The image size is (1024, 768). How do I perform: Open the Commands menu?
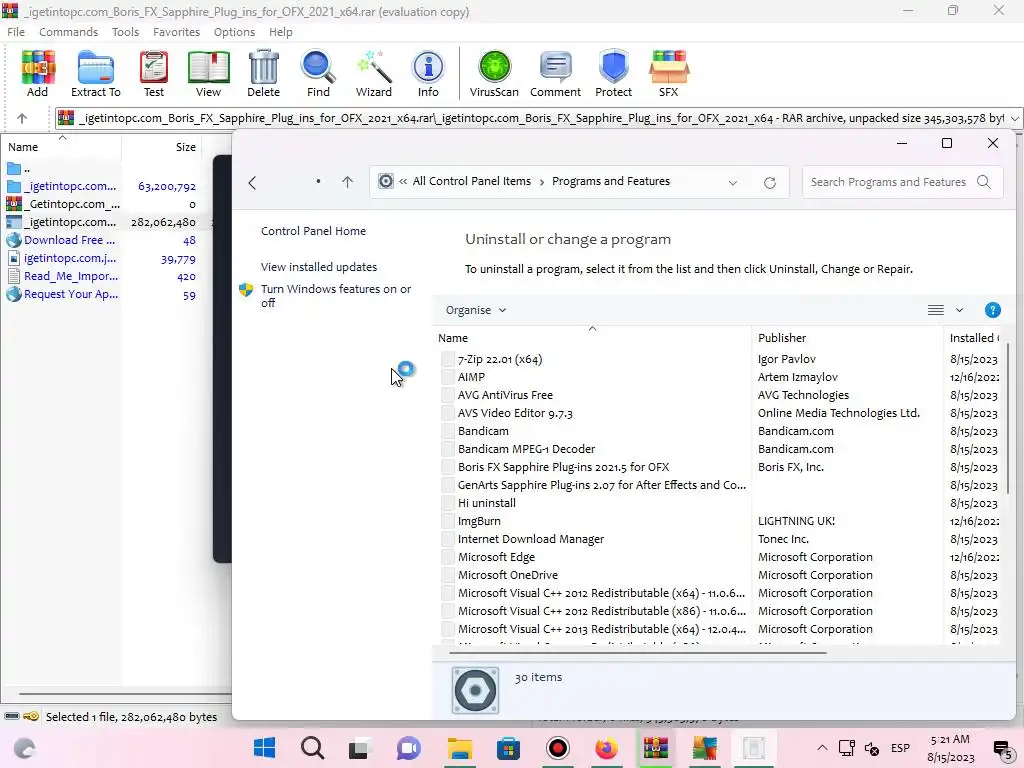69,32
